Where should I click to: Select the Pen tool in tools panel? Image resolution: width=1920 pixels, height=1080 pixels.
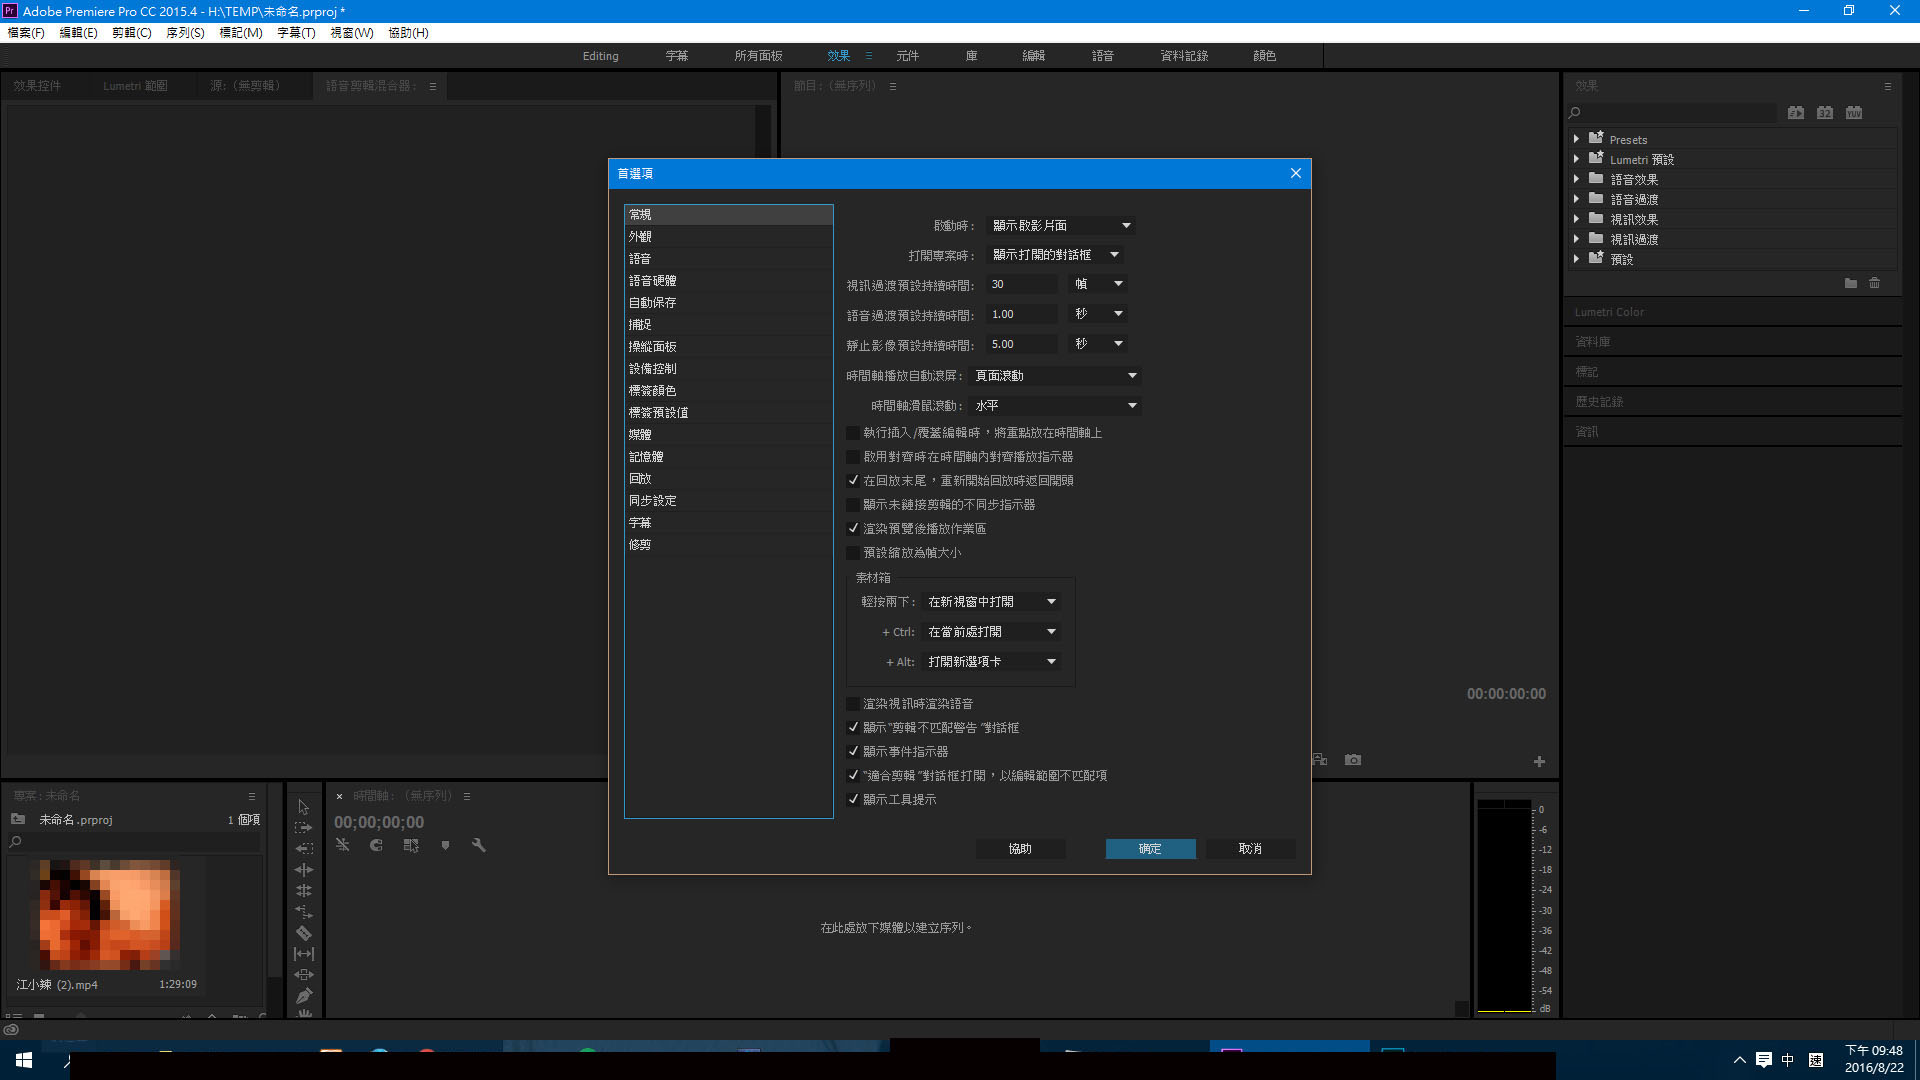304,996
